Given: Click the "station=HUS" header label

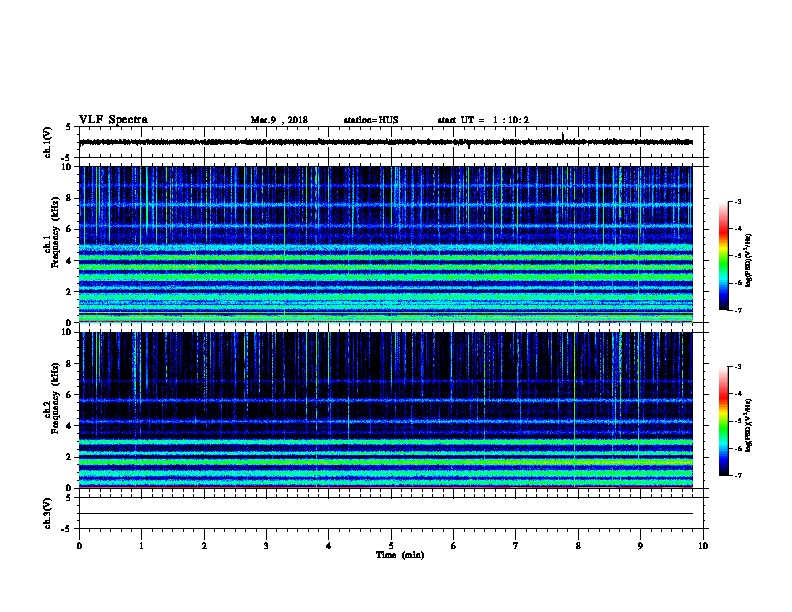Looking at the screenshot, I should coord(371,120).
